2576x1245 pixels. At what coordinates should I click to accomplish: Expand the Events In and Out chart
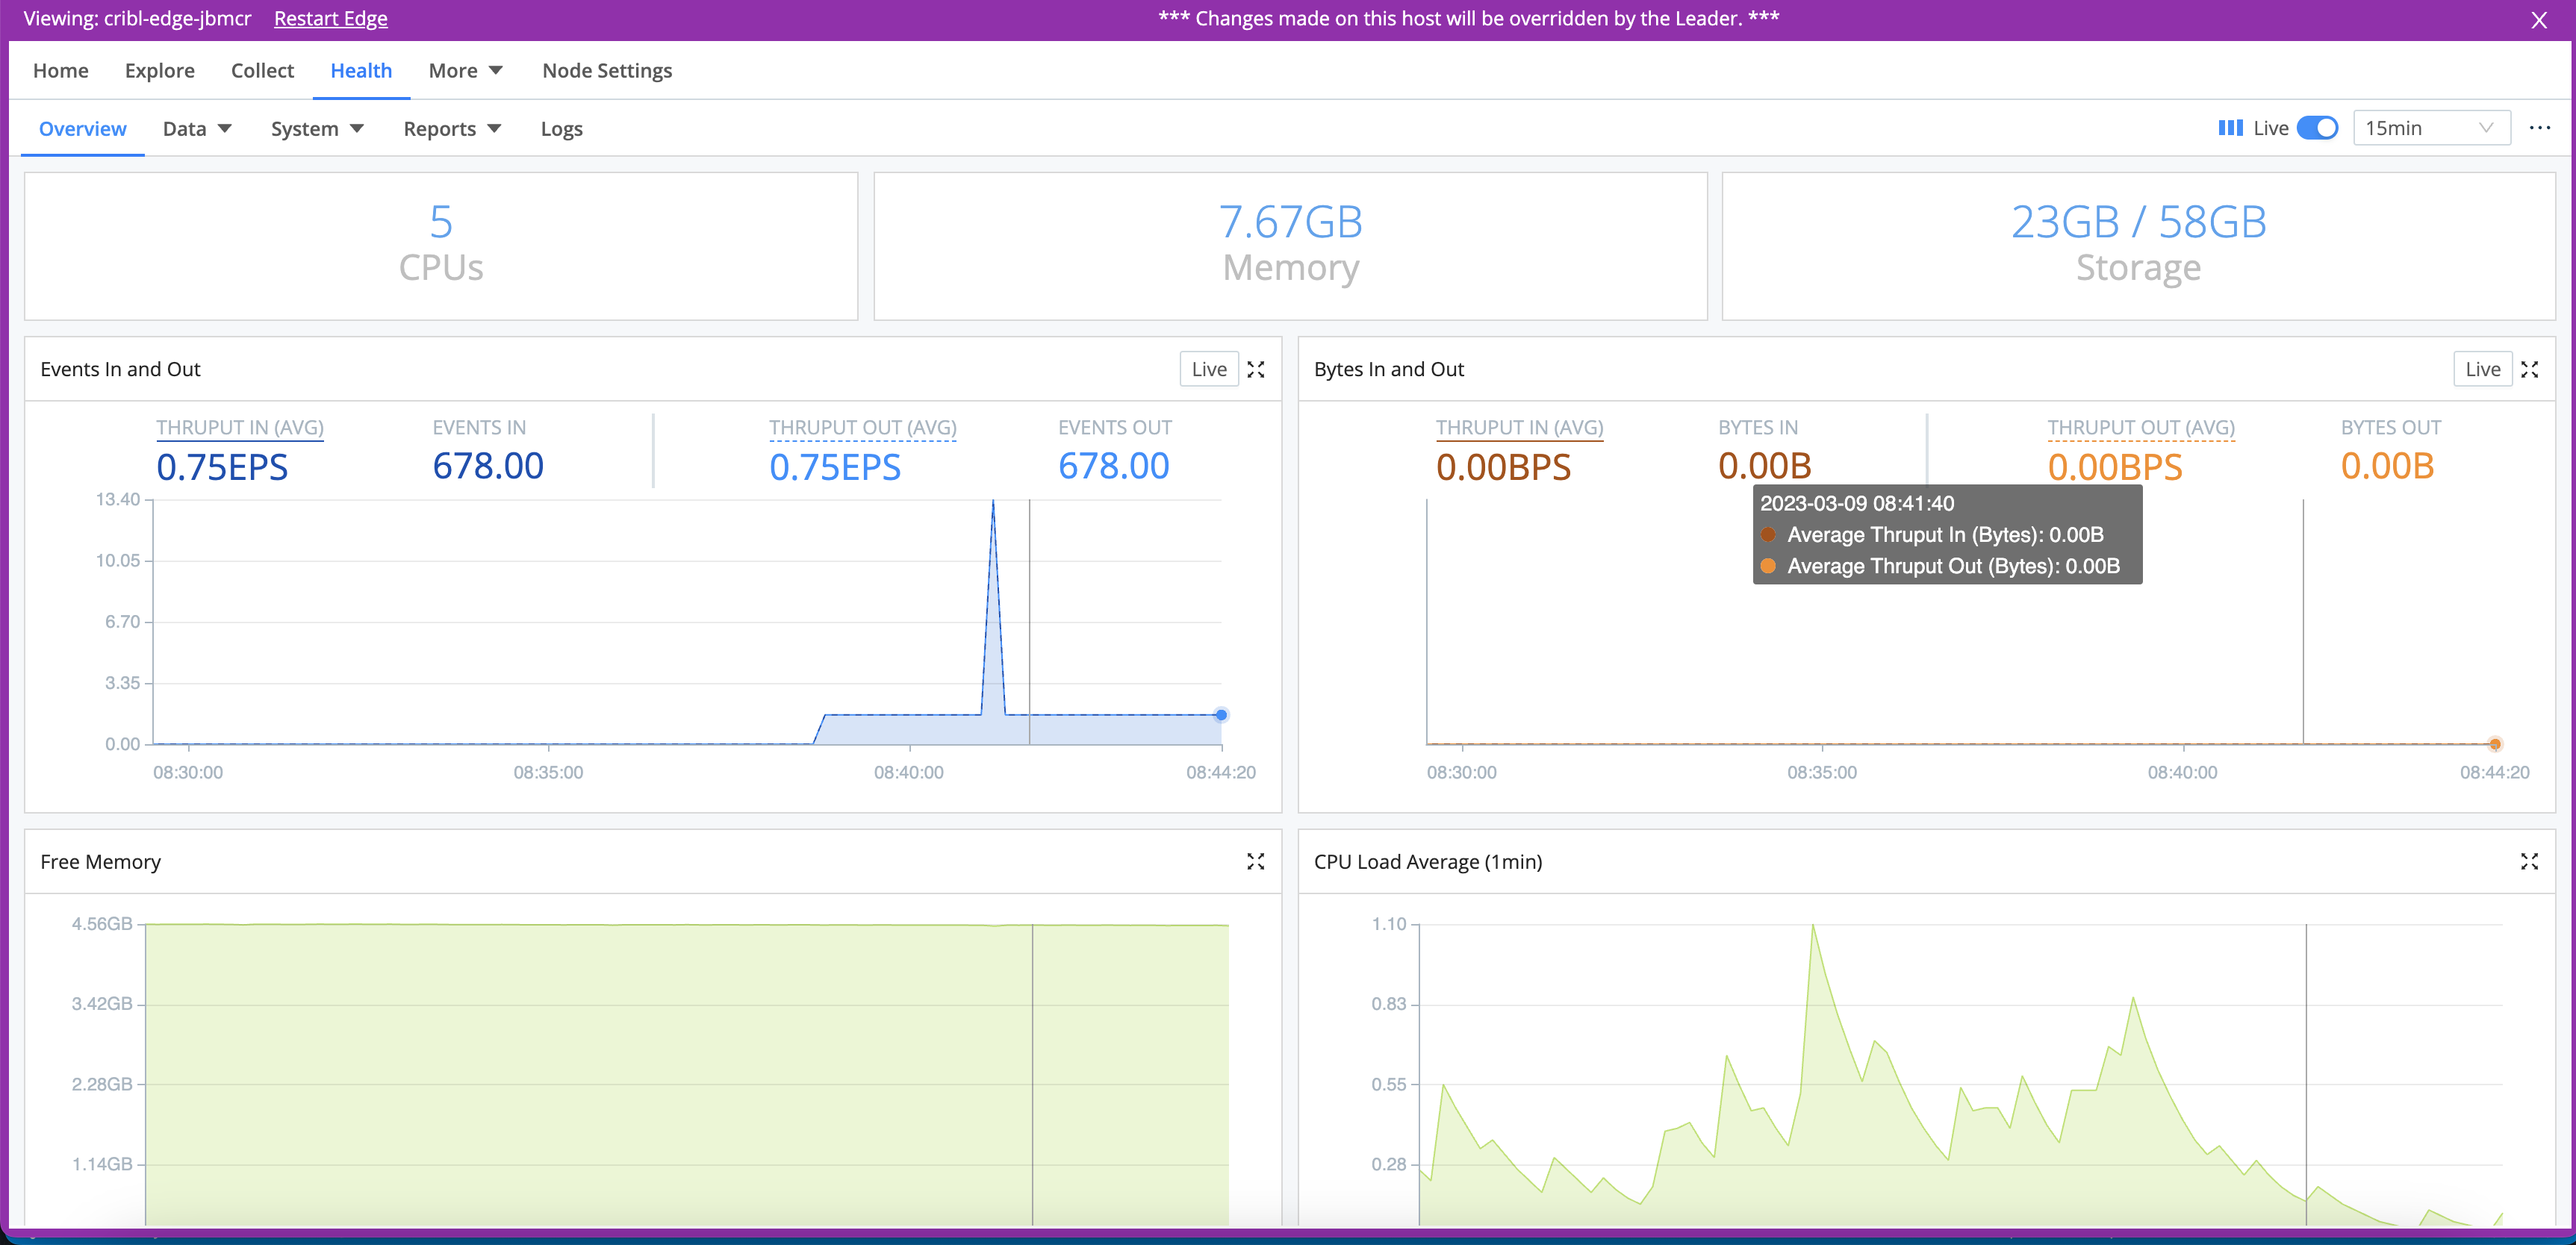1256,369
